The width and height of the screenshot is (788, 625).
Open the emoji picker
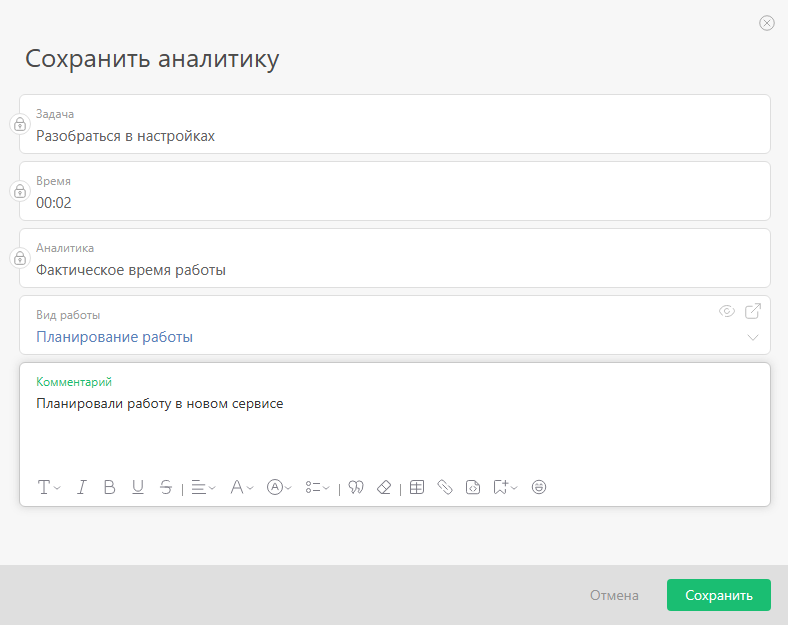pos(539,487)
